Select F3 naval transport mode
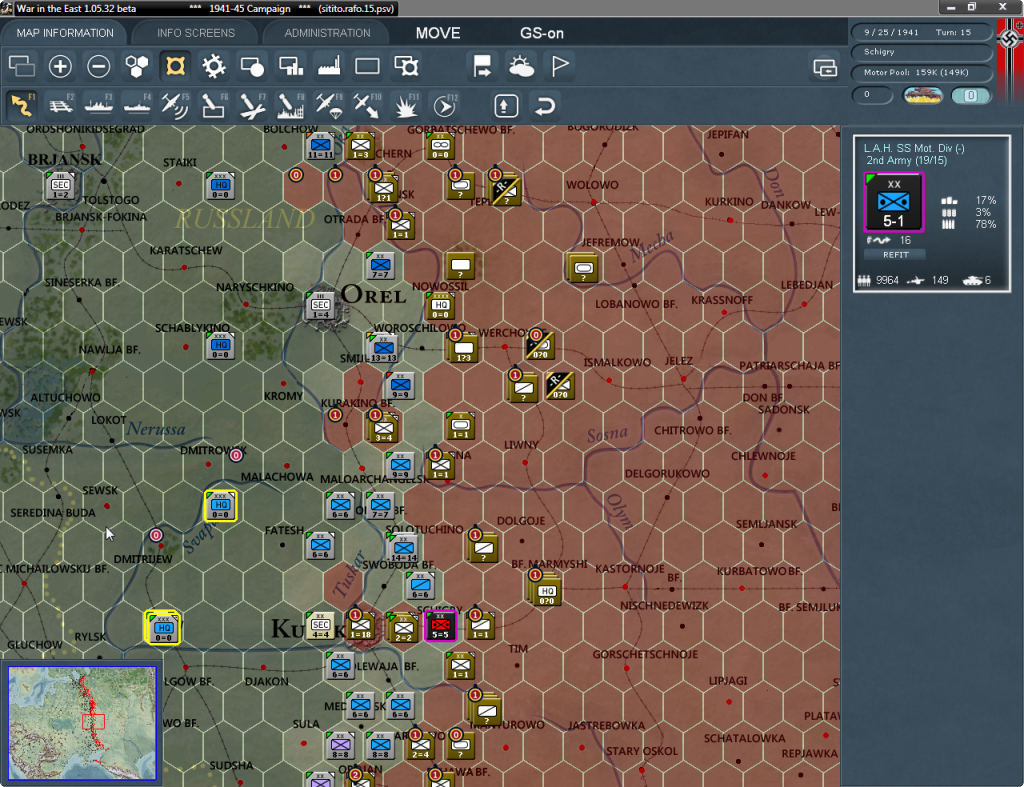1024x787 pixels. pos(99,106)
